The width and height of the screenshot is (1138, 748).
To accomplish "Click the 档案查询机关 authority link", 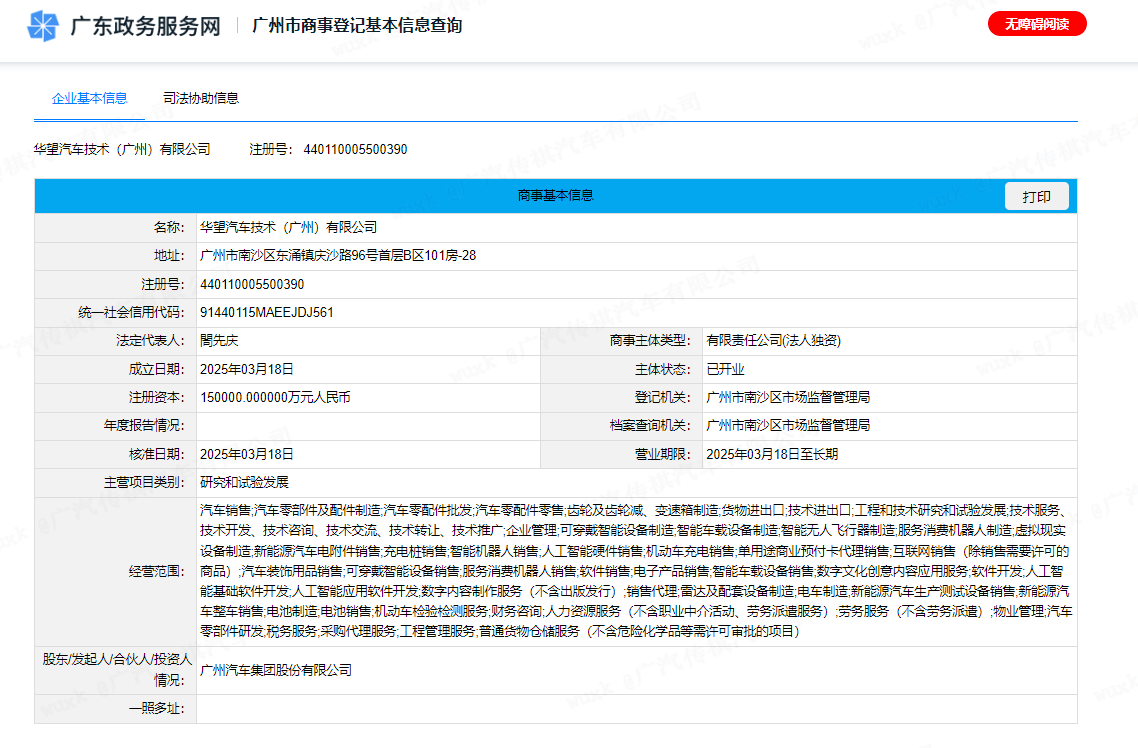I will (787, 426).
